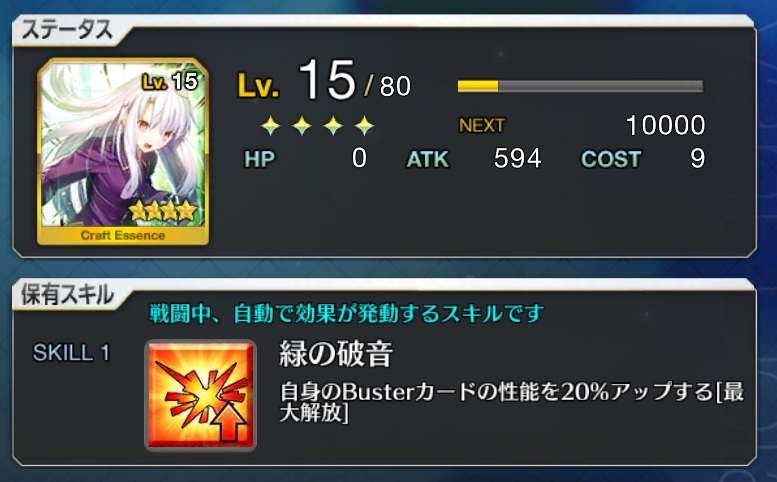Click the second rarity star
The image size is (777, 482).
pos(302,126)
